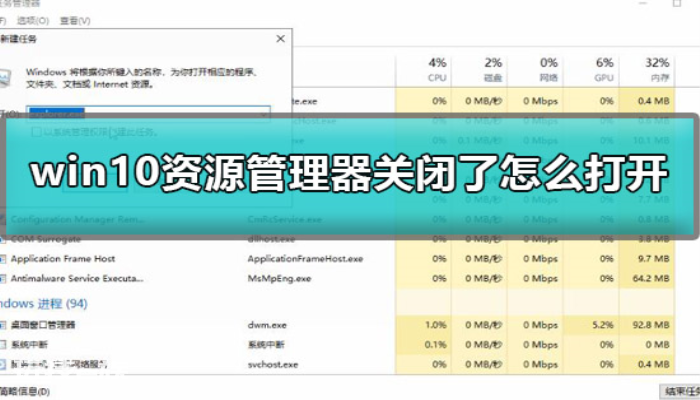The height and width of the screenshot is (400, 700).
Task: Click the 9.7 MB memory value
Action: (654, 258)
